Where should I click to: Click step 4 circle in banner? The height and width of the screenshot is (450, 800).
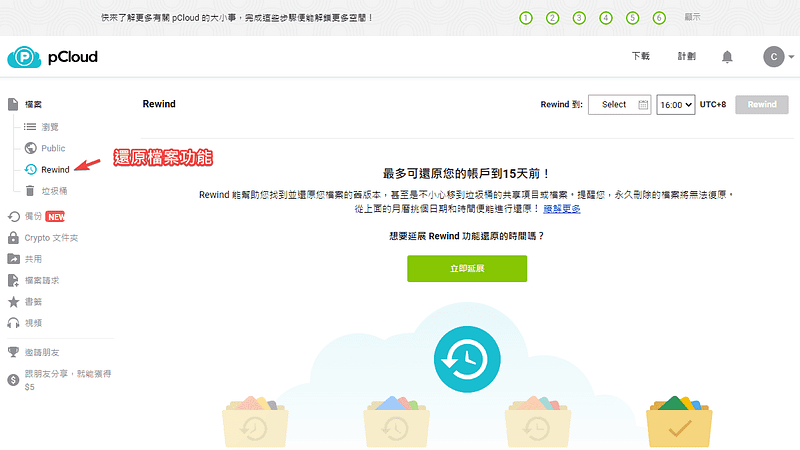[606, 18]
